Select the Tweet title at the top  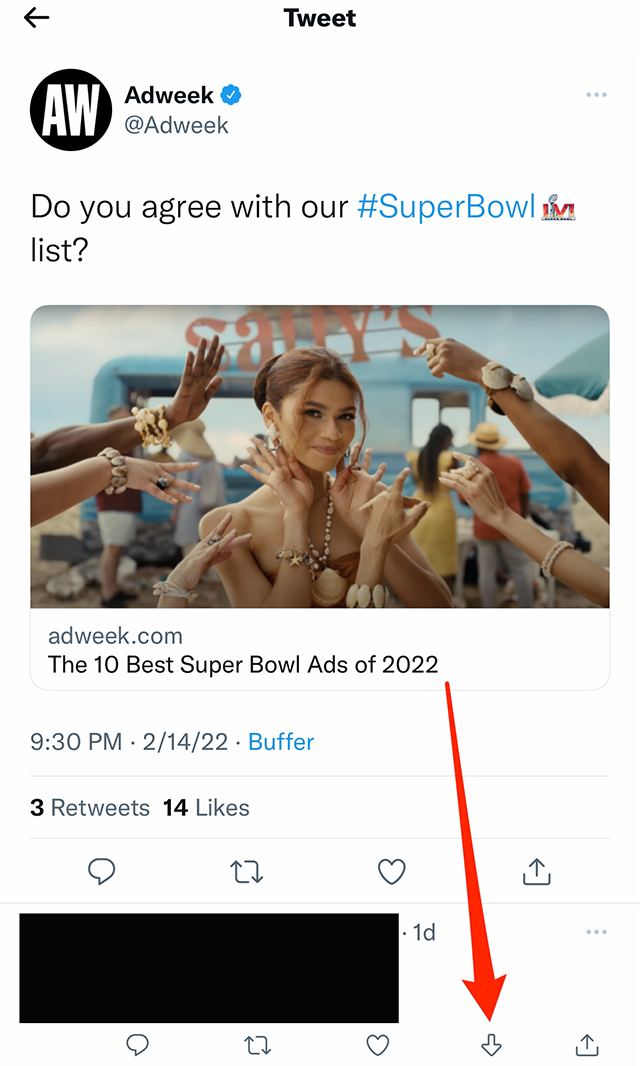click(320, 17)
